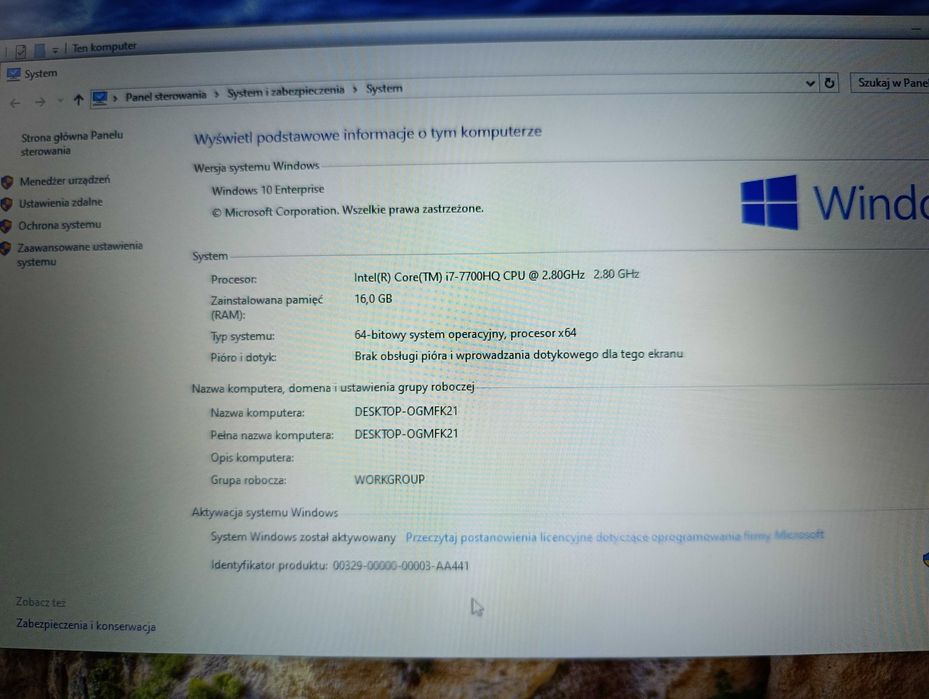929x699 pixels.
Task: Expand chevron after System i zabezpieczenia
Action: point(355,89)
